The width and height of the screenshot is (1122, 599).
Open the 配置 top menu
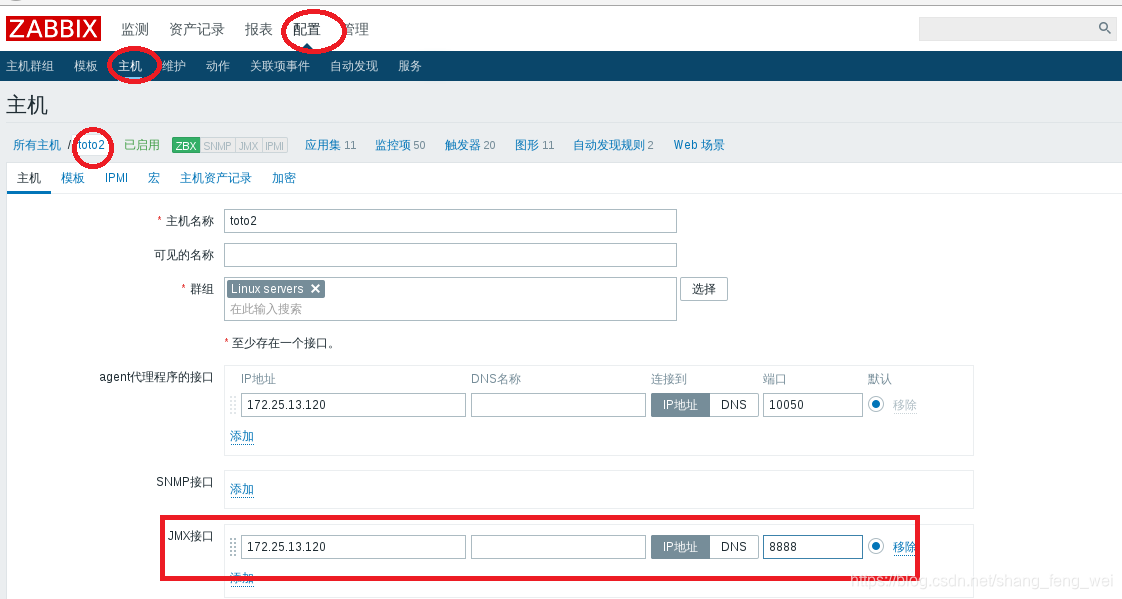(306, 29)
